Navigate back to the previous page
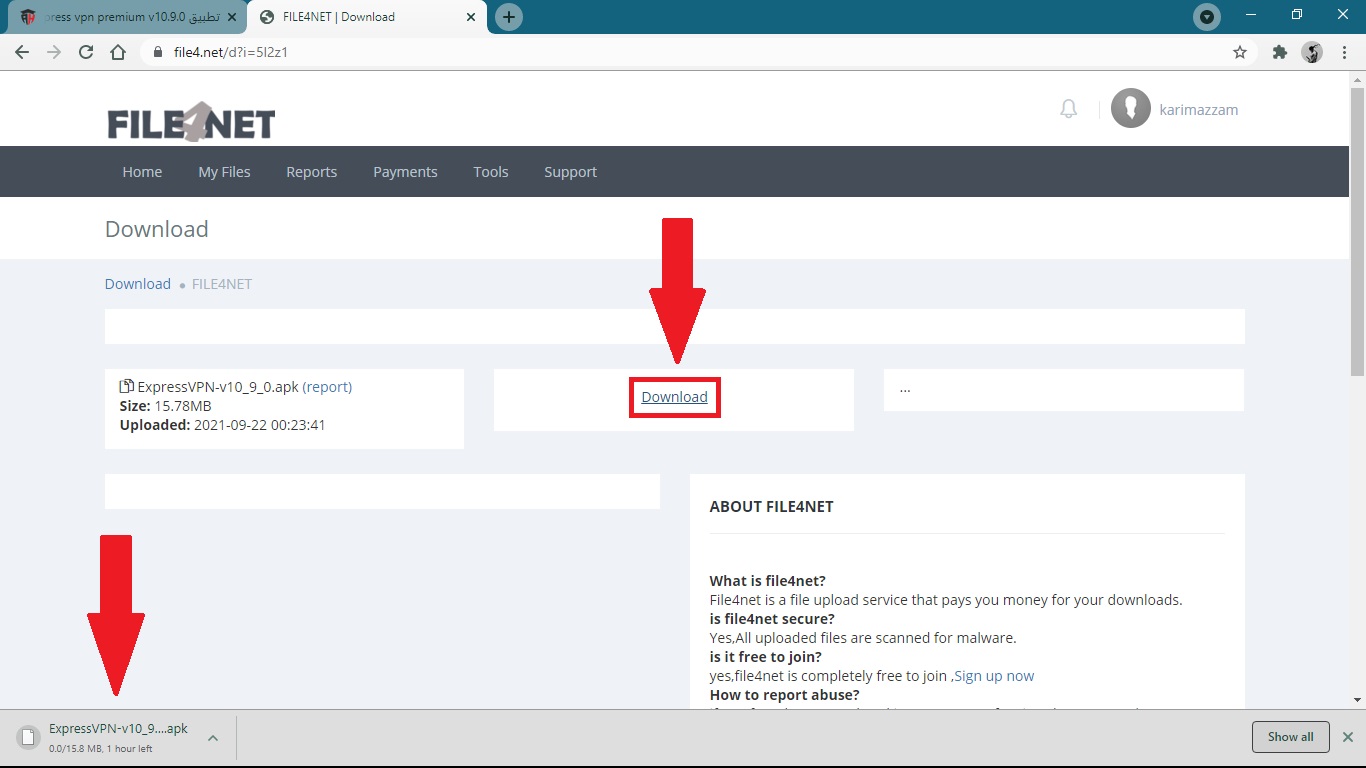The width and height of the screenshot is (1366, 768). click(22, 52)
